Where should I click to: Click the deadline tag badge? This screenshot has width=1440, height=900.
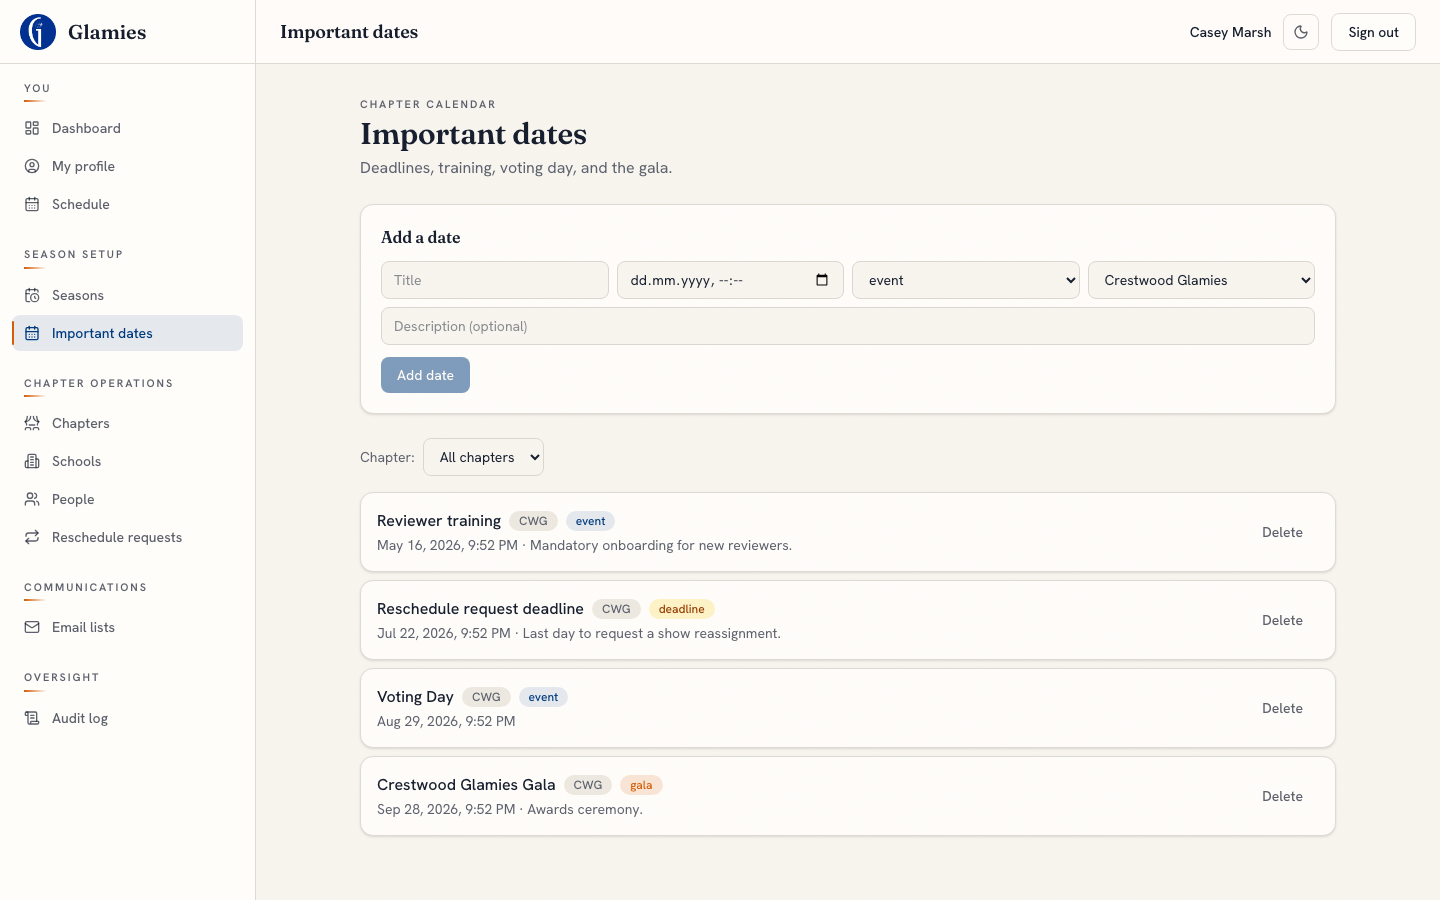682,609
